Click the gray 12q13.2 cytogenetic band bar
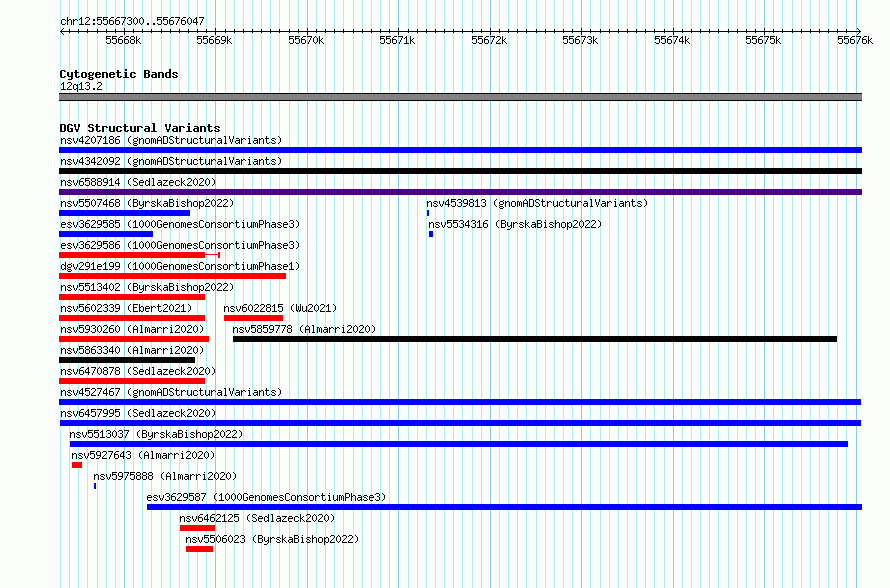Screen dimensions: 890x588 tap(460, 97)
